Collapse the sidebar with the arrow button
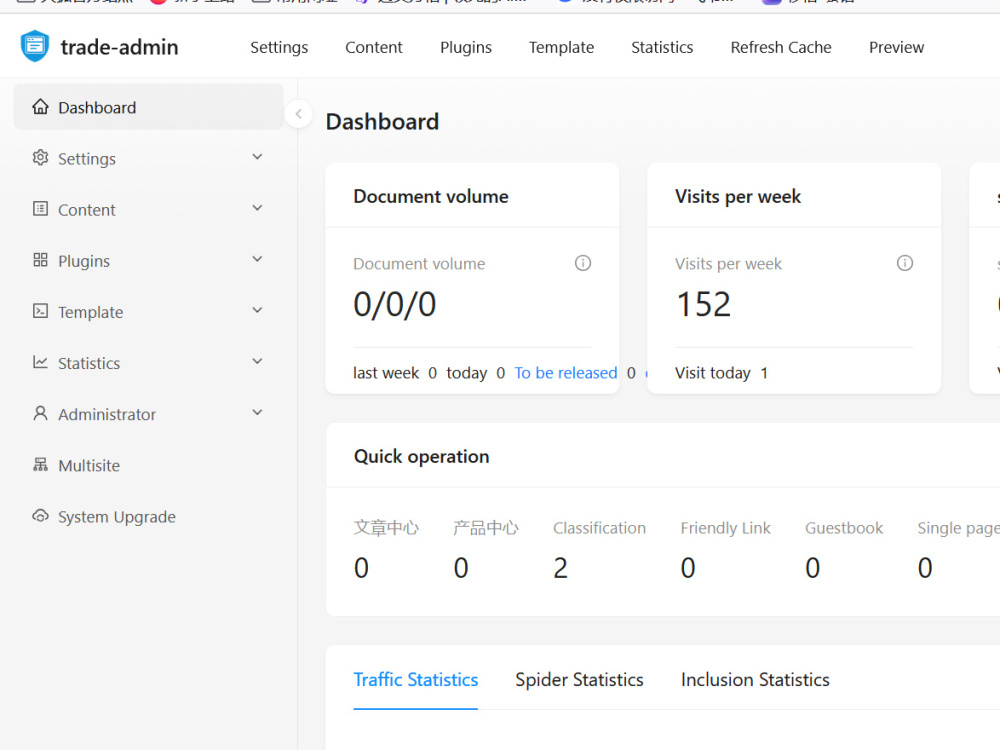 [x=298, y=114]
